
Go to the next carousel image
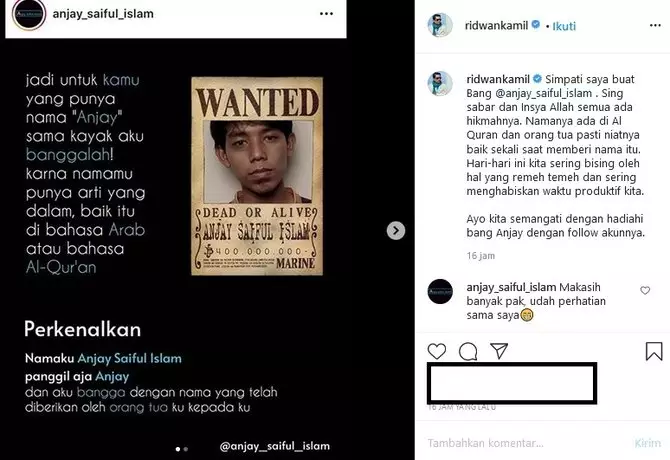pos(396,231)
